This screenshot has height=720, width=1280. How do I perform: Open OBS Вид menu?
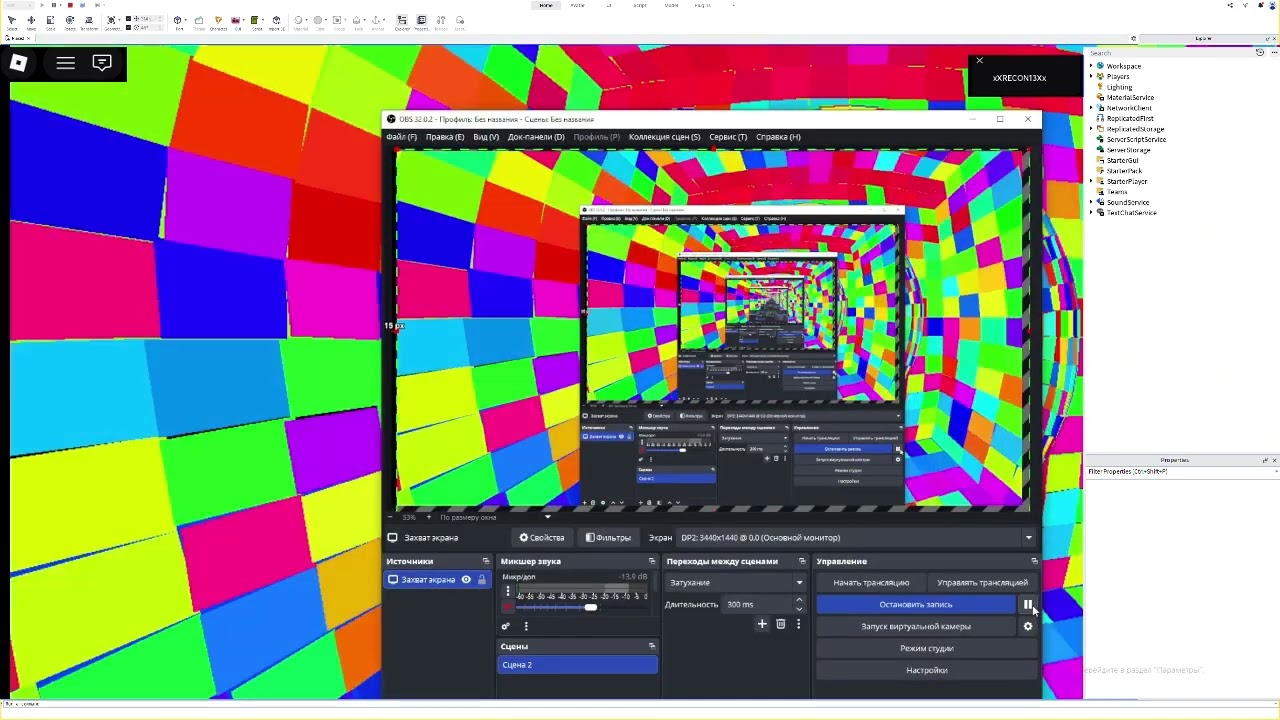click(485, 137)
